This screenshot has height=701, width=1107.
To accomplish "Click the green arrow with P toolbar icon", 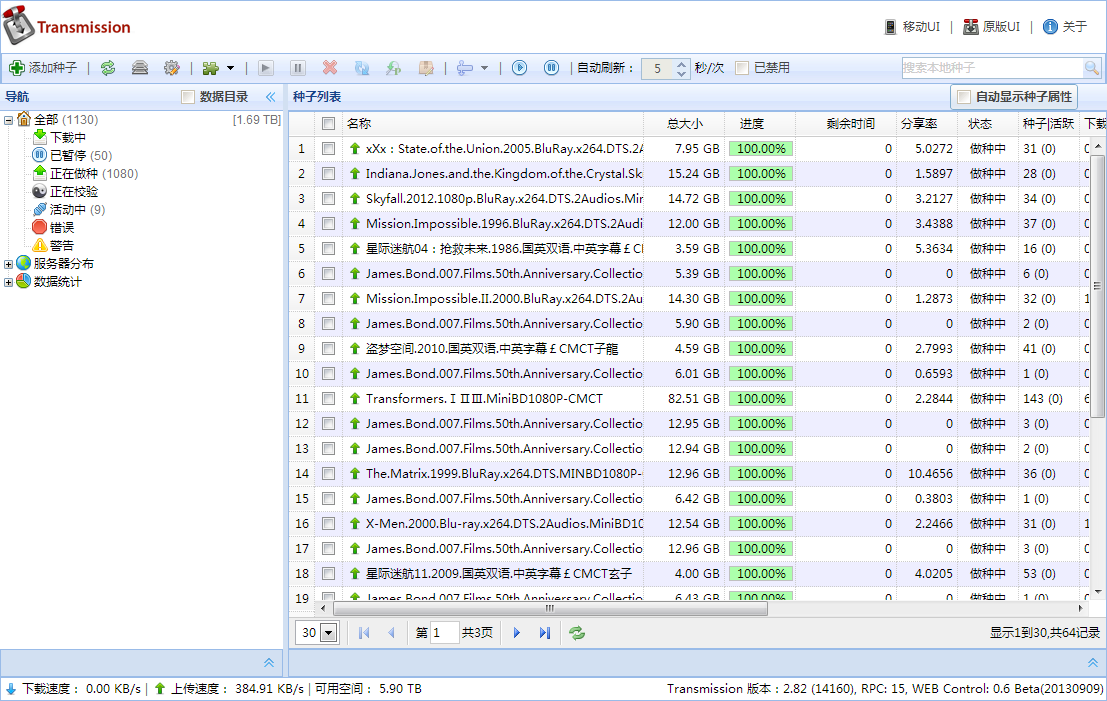I will point(393,68).
